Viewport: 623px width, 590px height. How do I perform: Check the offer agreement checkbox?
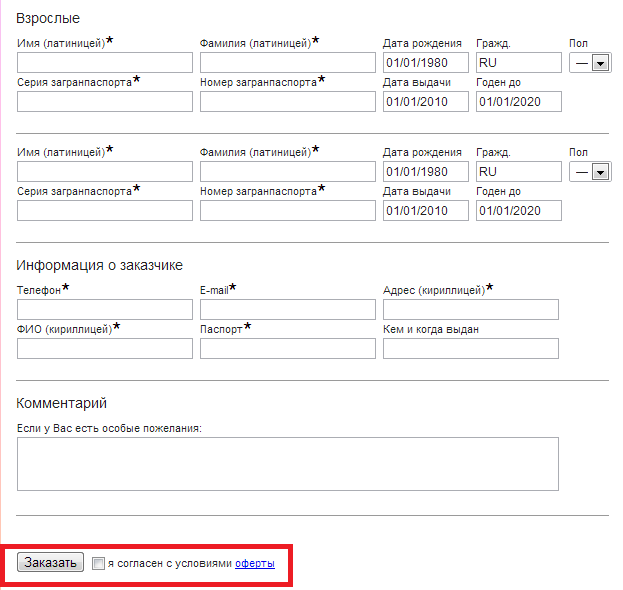click(x=98, y=563)
